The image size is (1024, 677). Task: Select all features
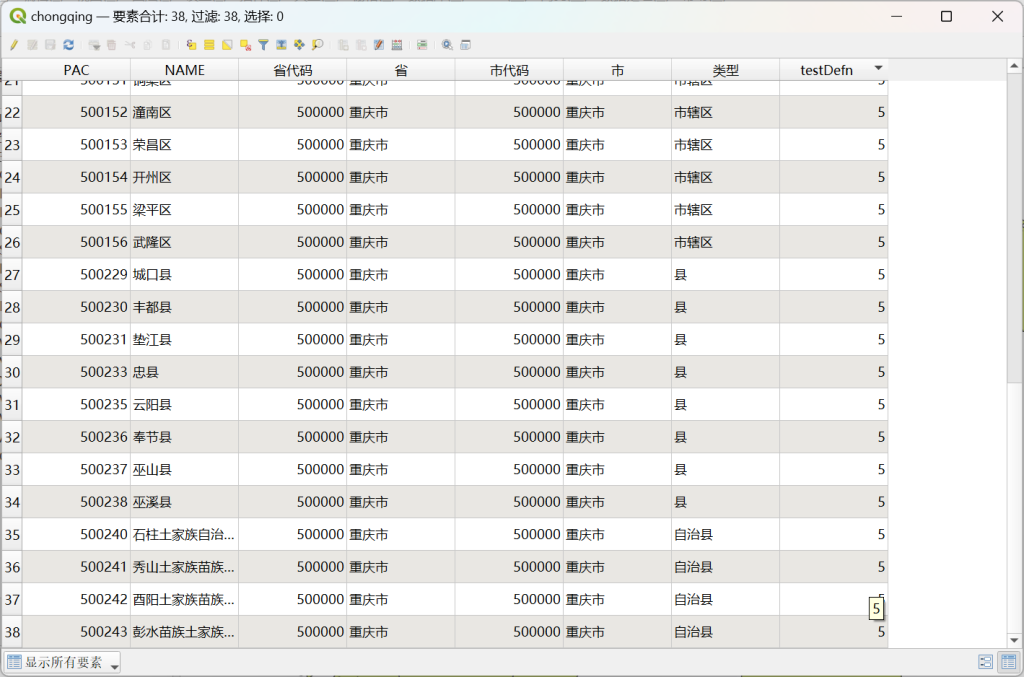tap(209, 45)
